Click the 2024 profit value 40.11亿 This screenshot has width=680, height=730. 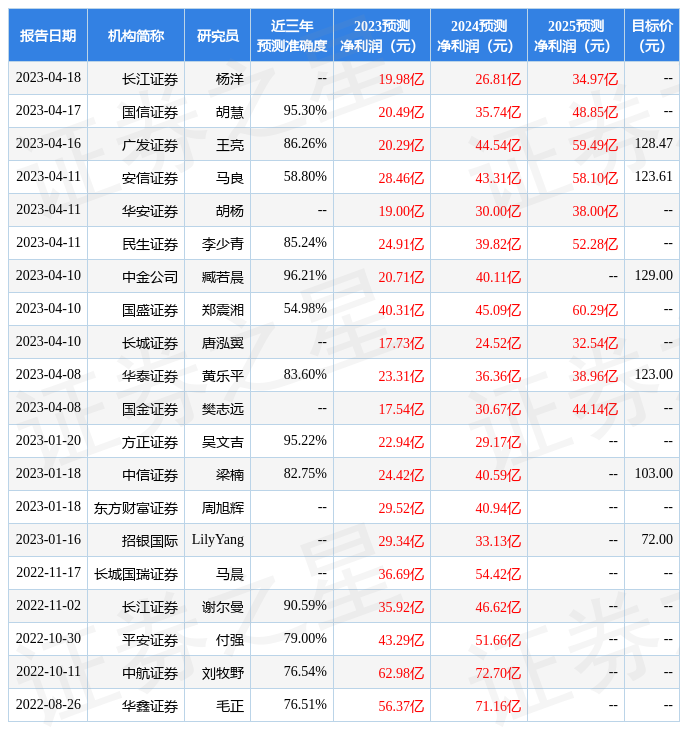[498, 277]
